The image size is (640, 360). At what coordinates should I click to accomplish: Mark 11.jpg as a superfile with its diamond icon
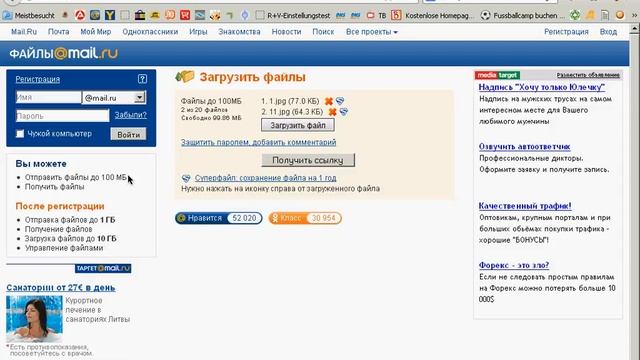pyautogui.click(x=344, y=111)
